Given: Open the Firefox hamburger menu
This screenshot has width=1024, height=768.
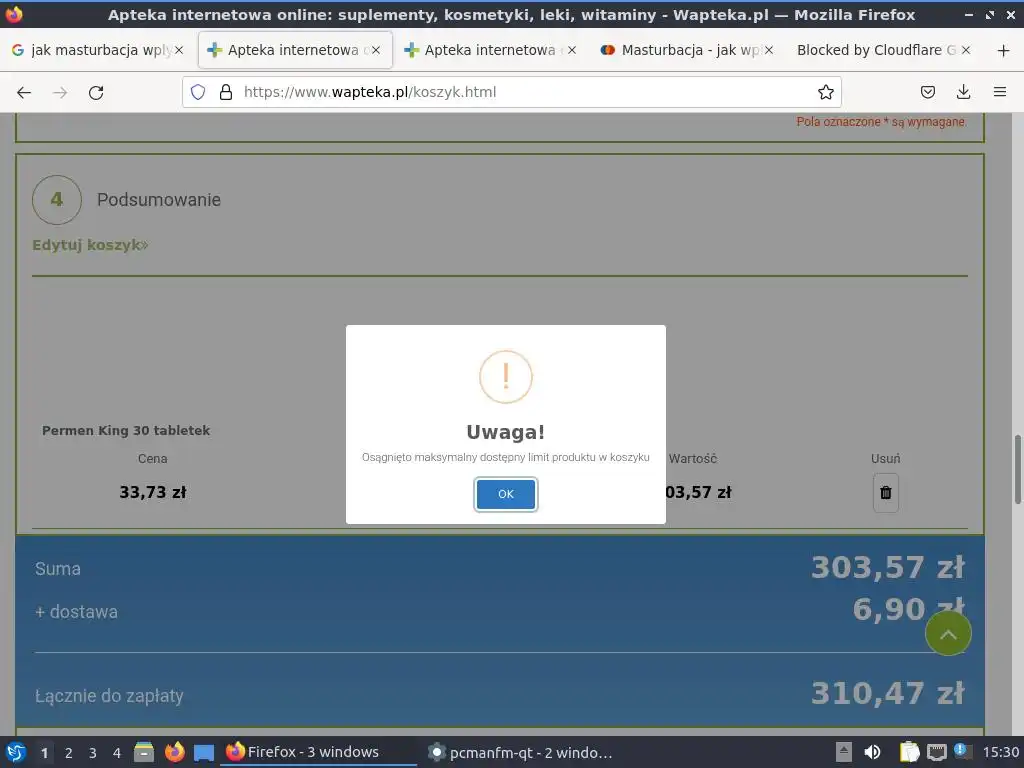Looking at the screenshot, I should pos(999,92).
